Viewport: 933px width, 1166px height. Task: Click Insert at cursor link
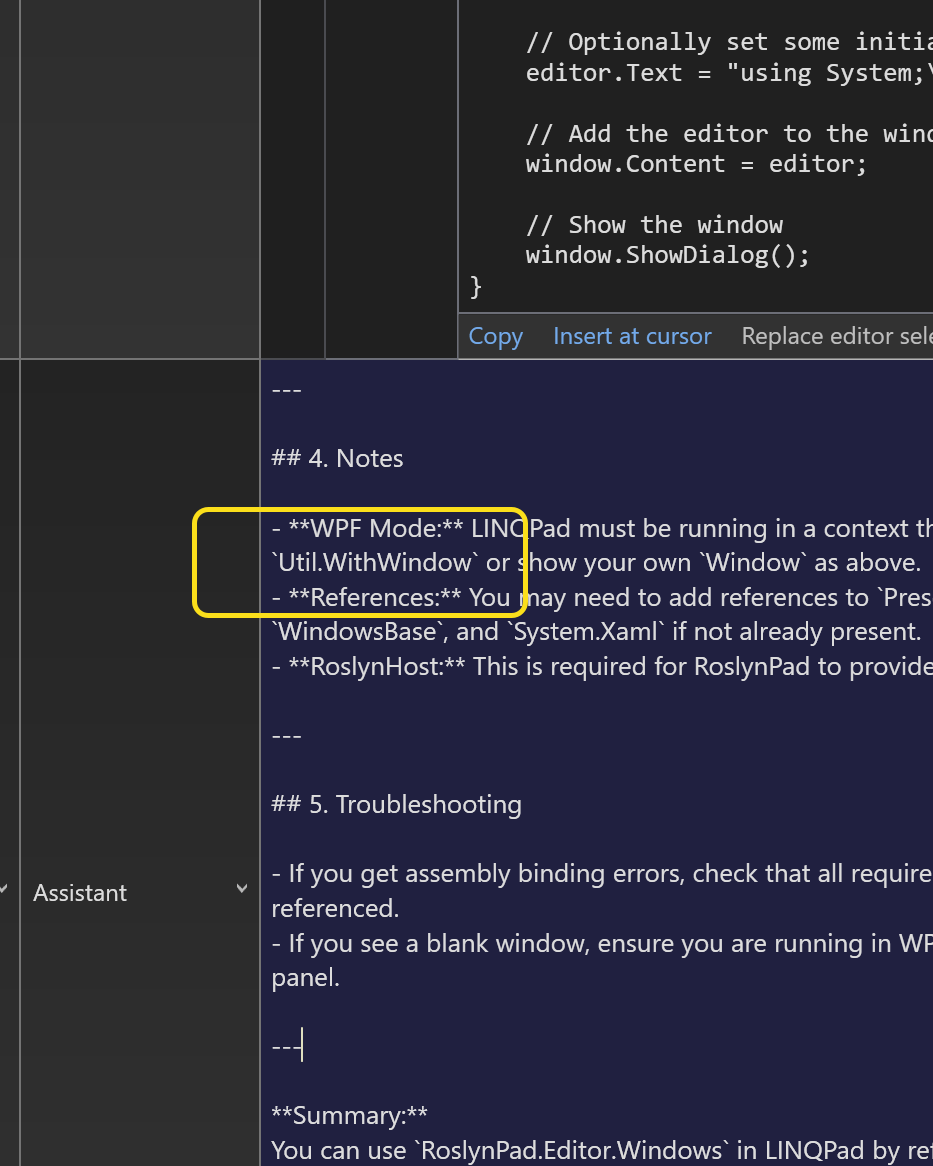(x=632, y=336)
